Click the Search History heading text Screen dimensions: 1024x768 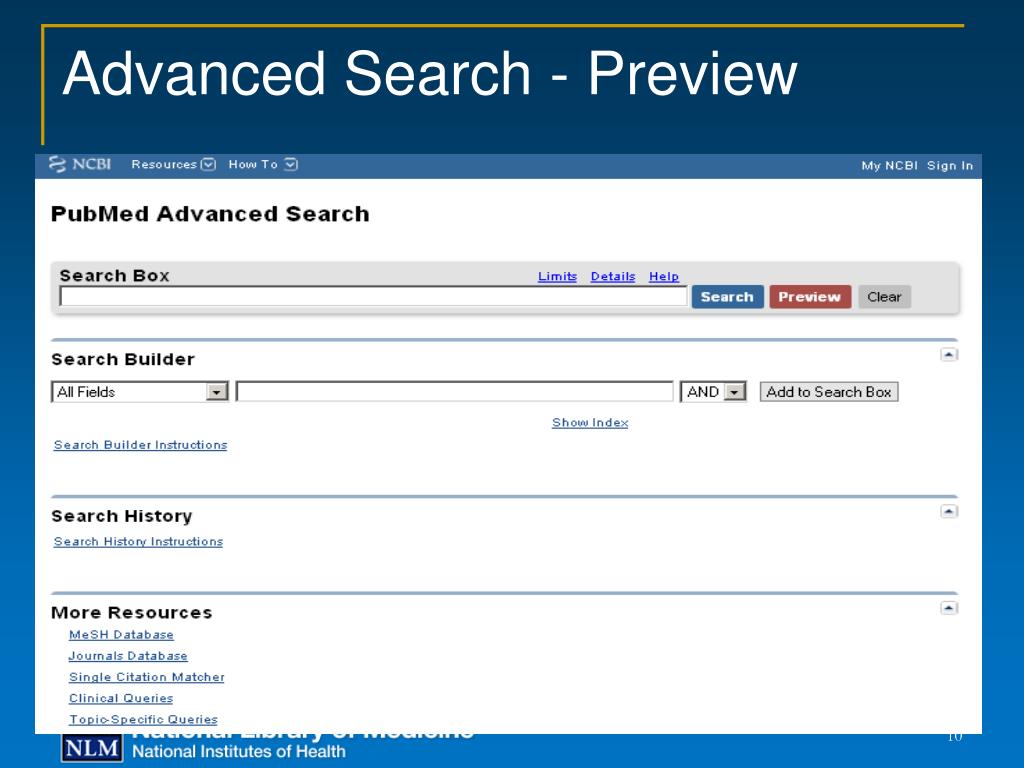click(x=121, y=516)
